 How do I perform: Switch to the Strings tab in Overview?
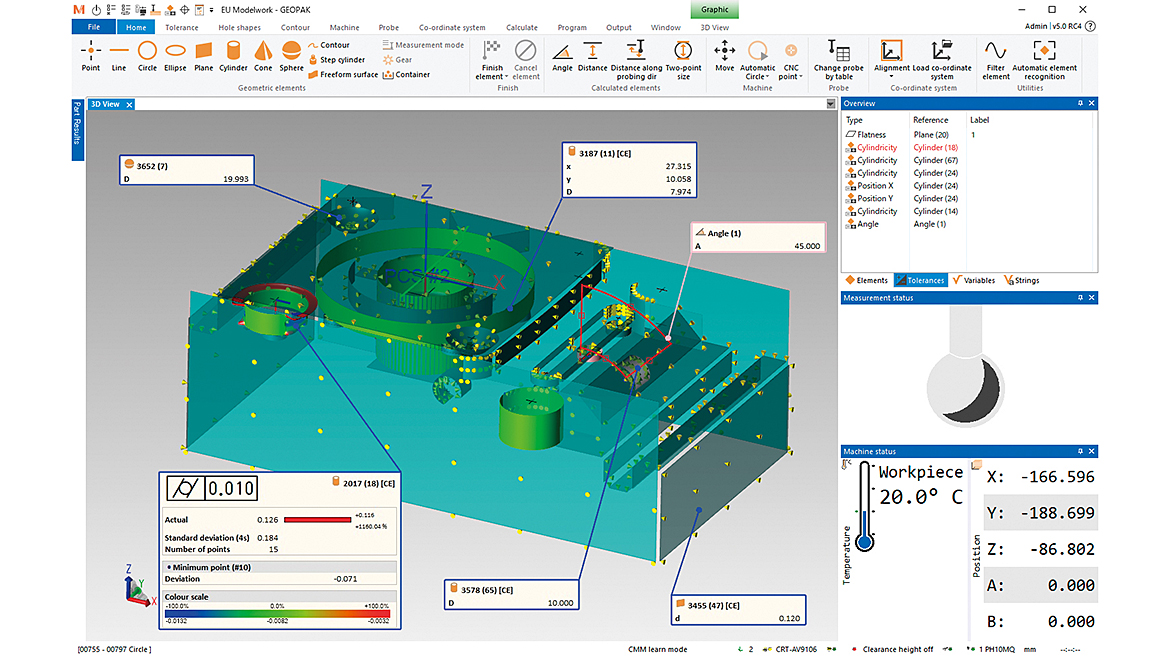click(1022, 281)
